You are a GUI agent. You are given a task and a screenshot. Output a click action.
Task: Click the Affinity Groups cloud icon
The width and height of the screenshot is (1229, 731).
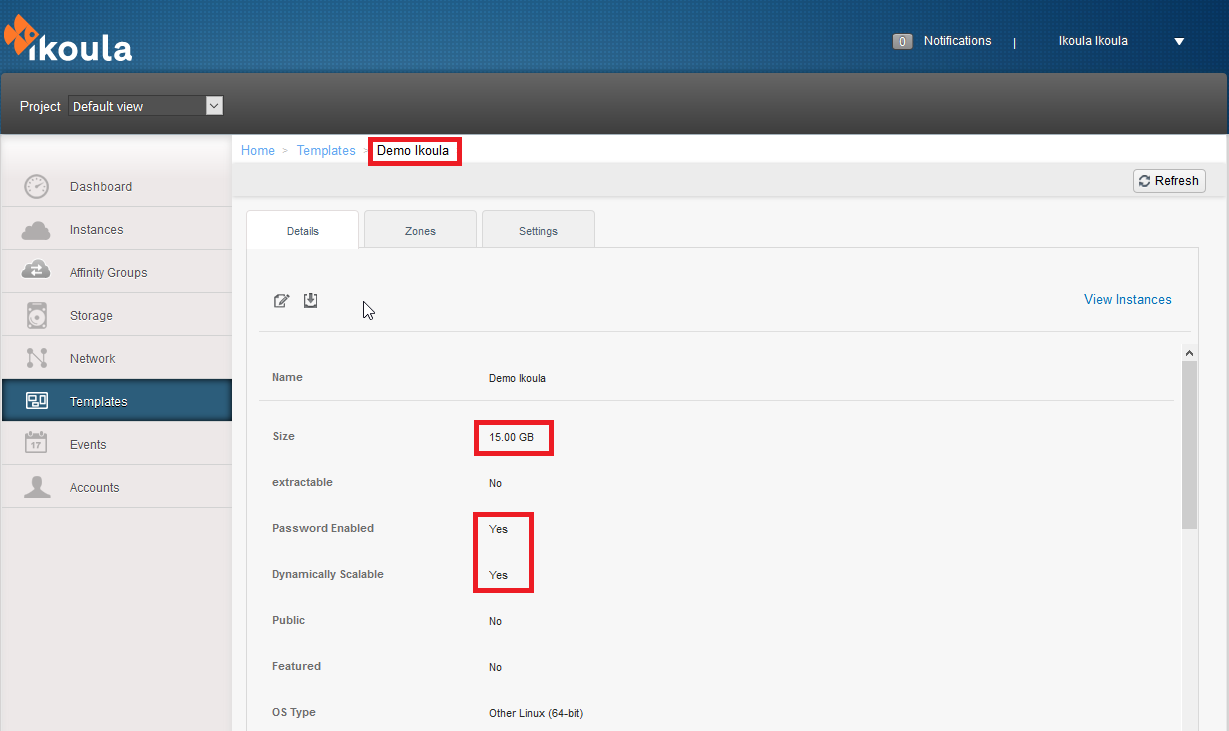(x=36, y=272)
